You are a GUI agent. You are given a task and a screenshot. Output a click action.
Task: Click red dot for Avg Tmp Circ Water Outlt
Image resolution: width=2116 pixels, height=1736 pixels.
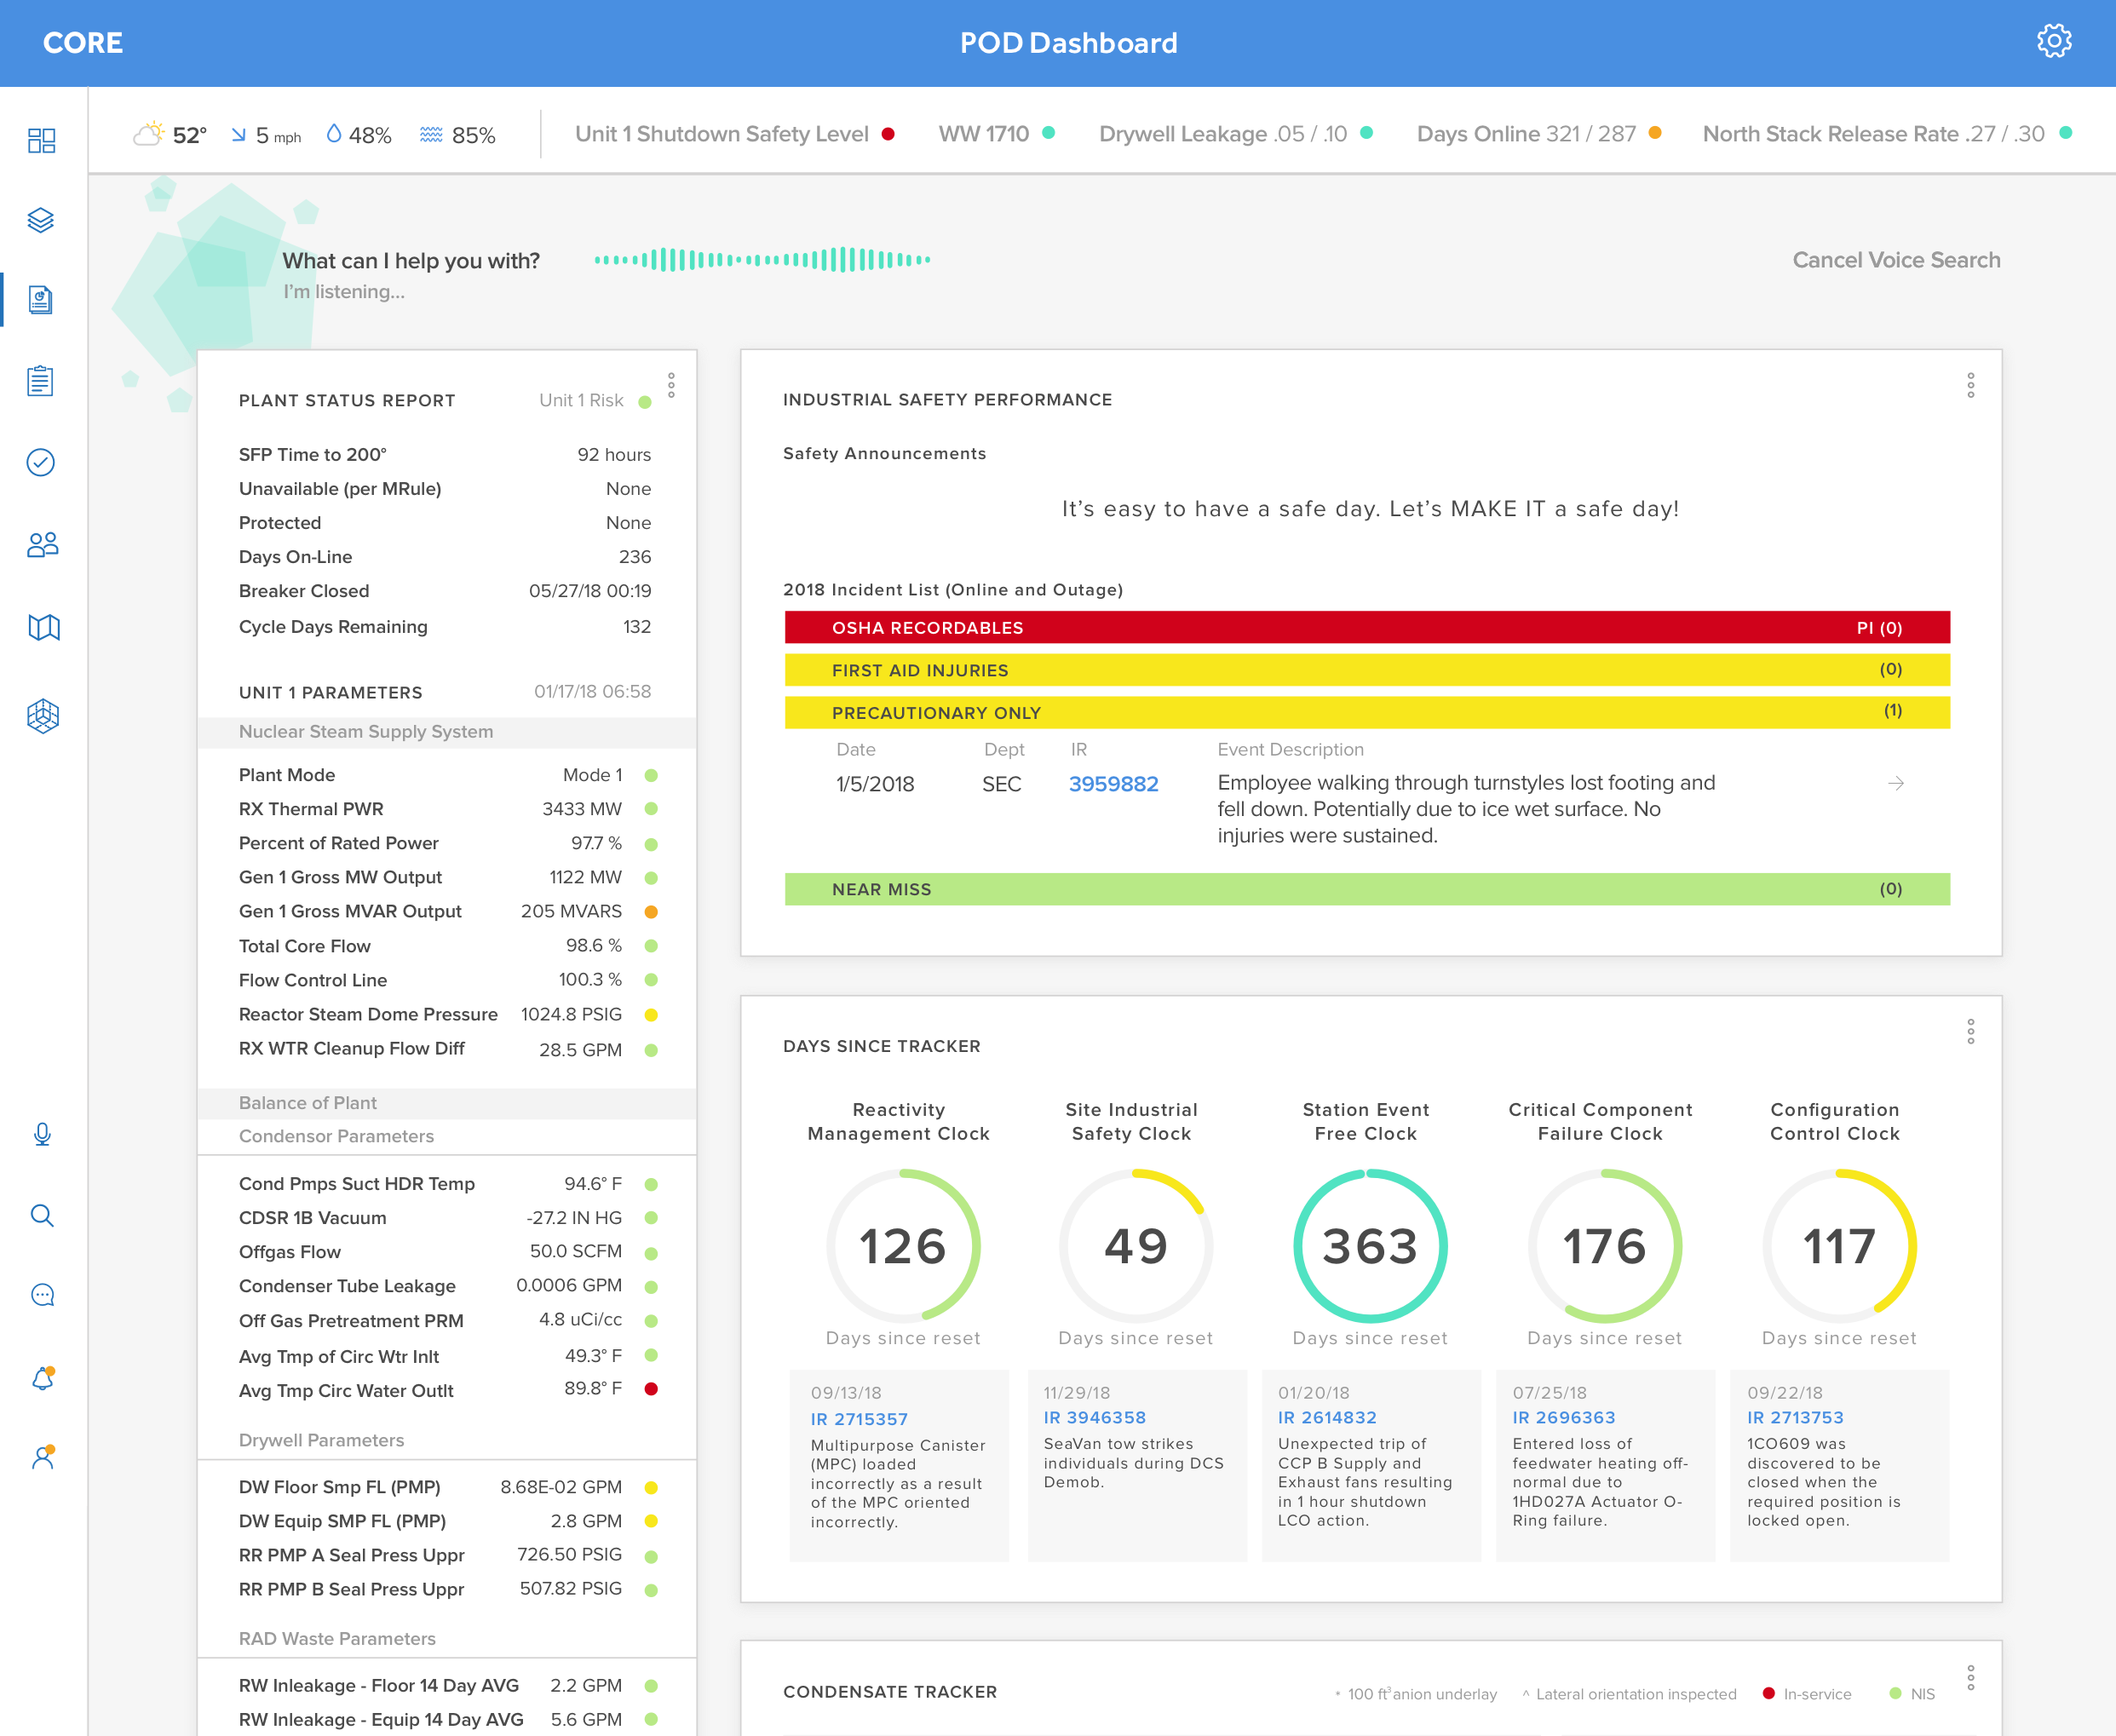651,1388
